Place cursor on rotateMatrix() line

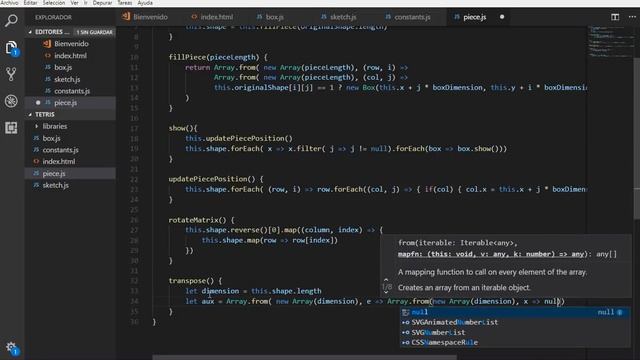(201, 220)
